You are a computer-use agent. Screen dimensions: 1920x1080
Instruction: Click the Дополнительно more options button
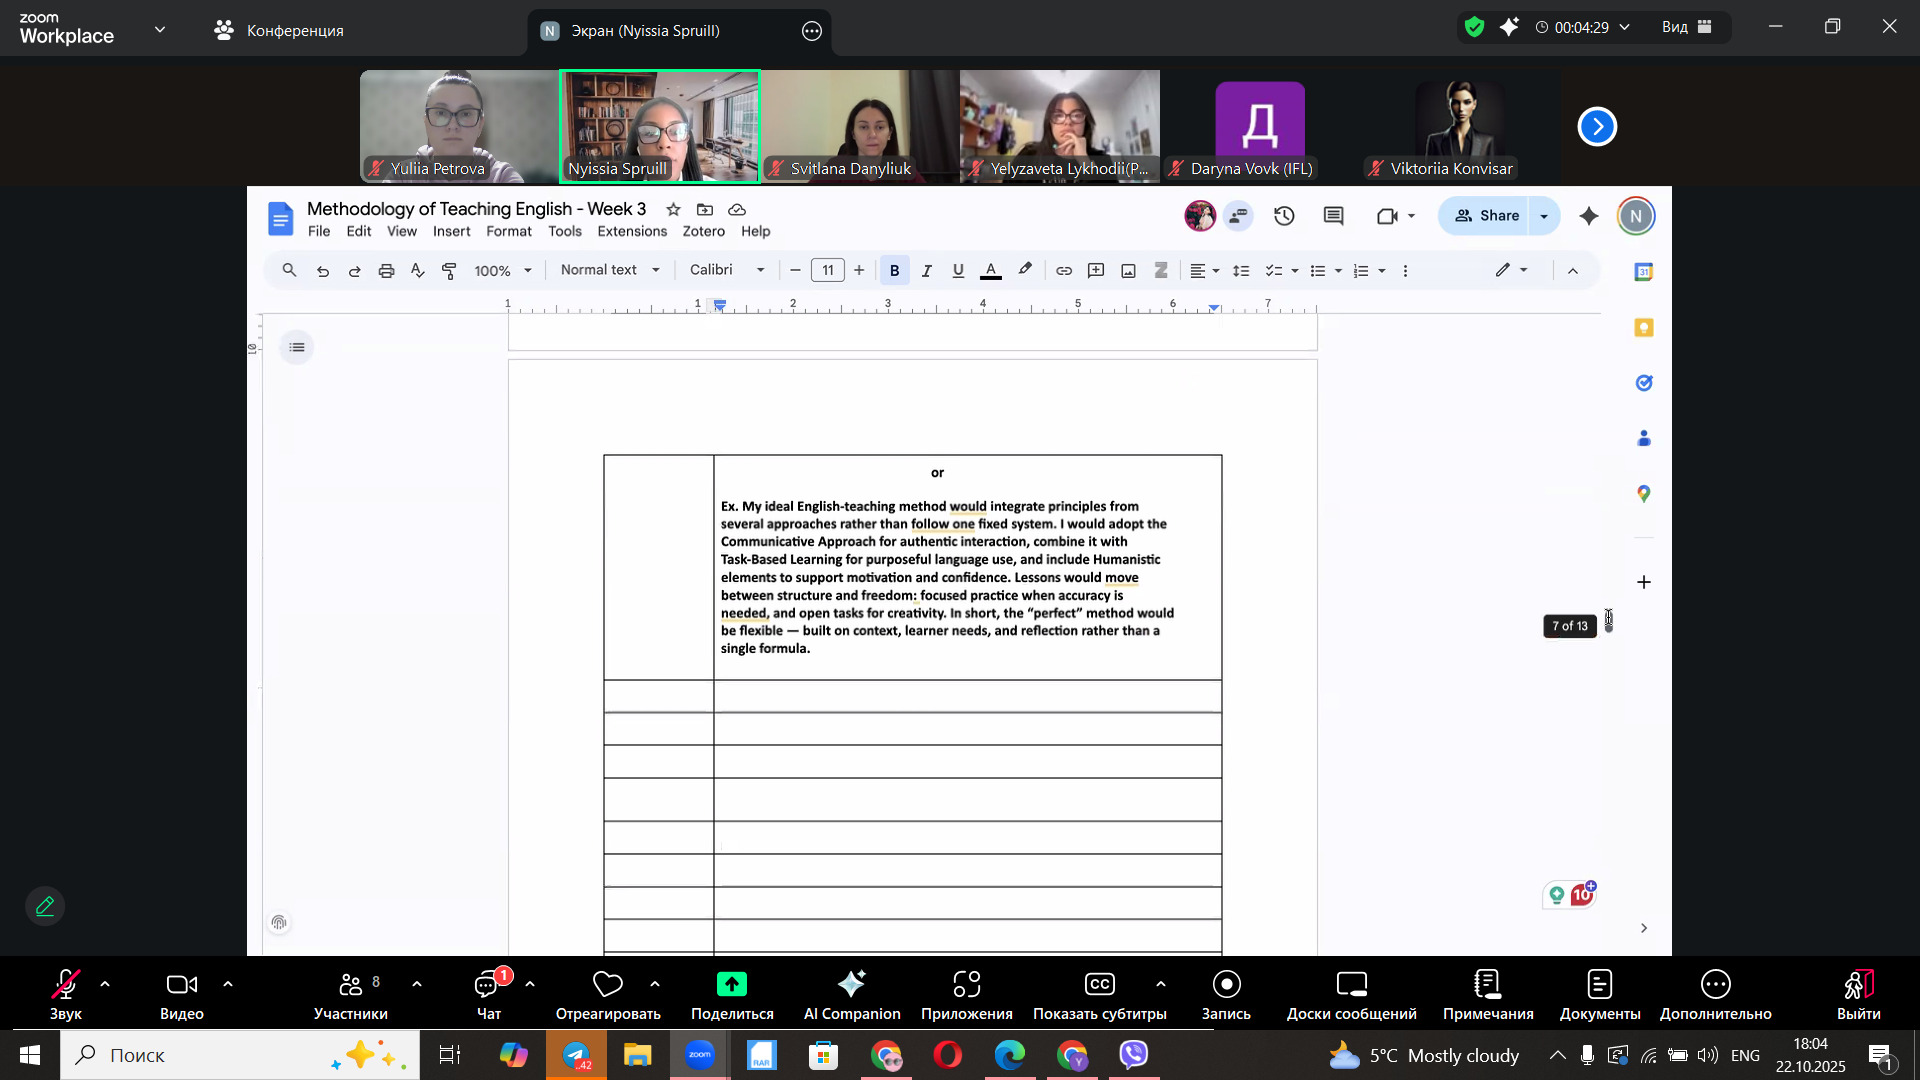point(1715,985)
